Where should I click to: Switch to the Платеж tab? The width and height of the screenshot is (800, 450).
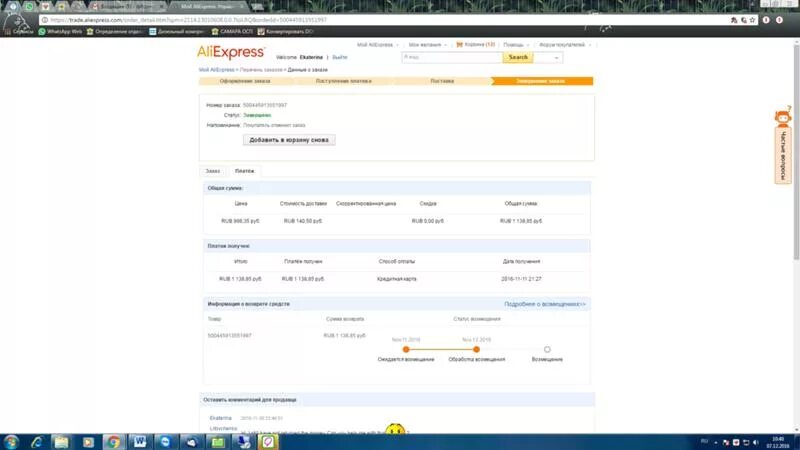(x=244, y=171)
